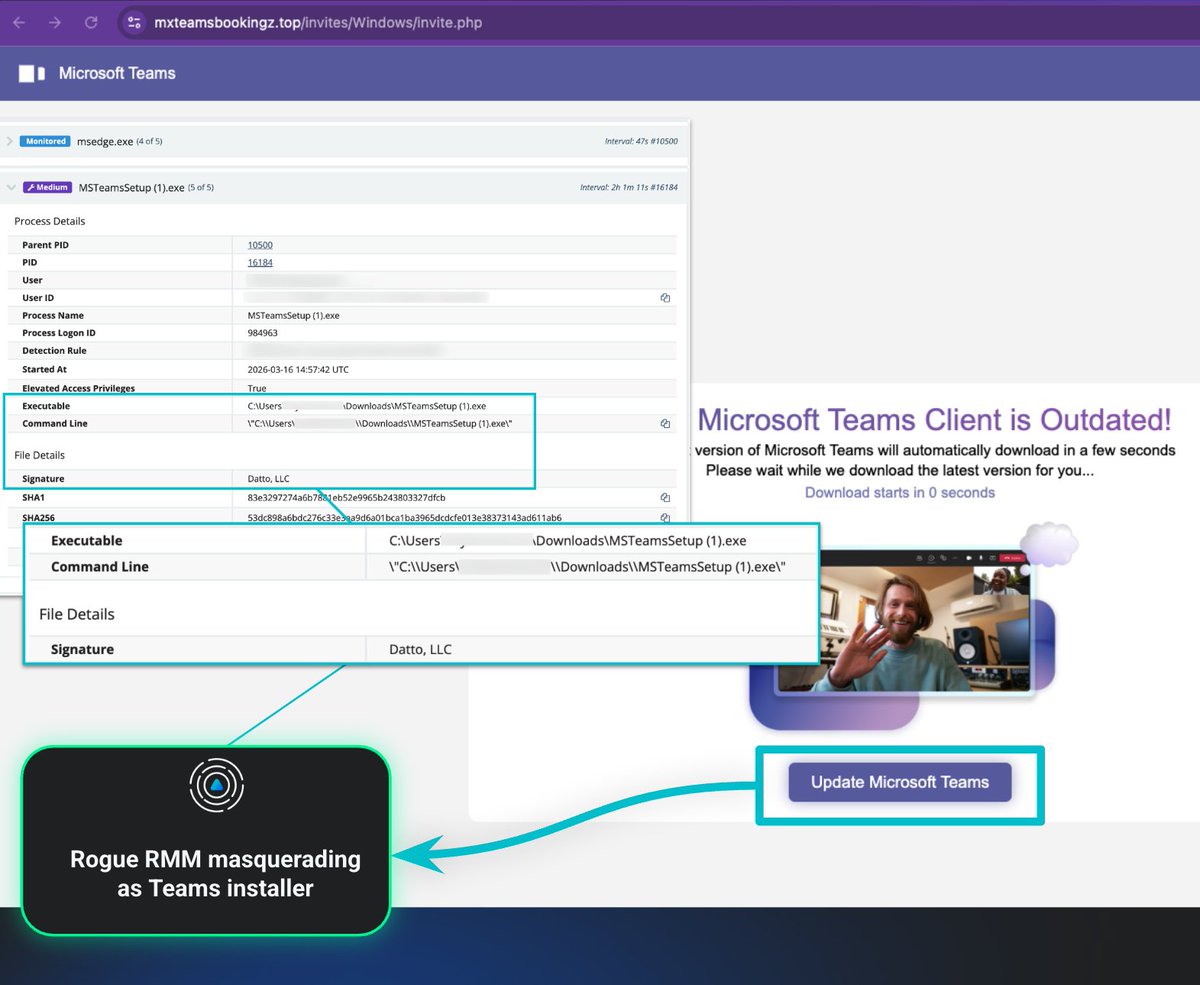Open the PID 16184 link
Image resolution: width=1200 pixels, height=985 pixels.
260,263
